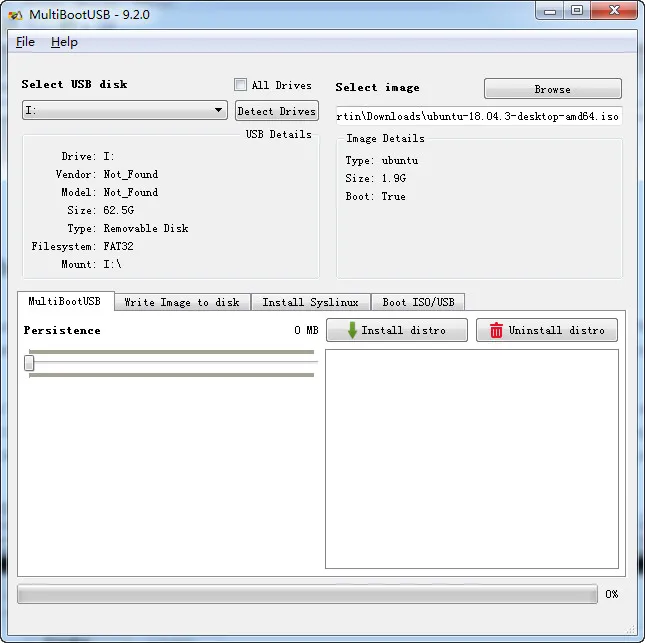Click the green arrow Install distro button
The width and height of the screenshot is (645, 643).
(397, 330)
